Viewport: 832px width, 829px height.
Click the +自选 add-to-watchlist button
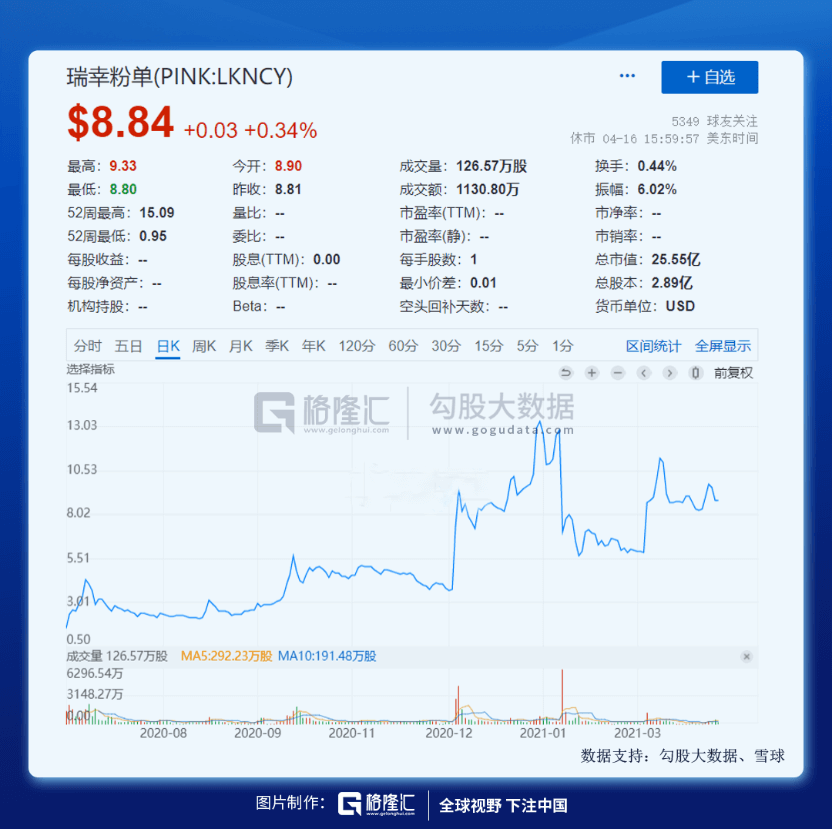point(710,77)
